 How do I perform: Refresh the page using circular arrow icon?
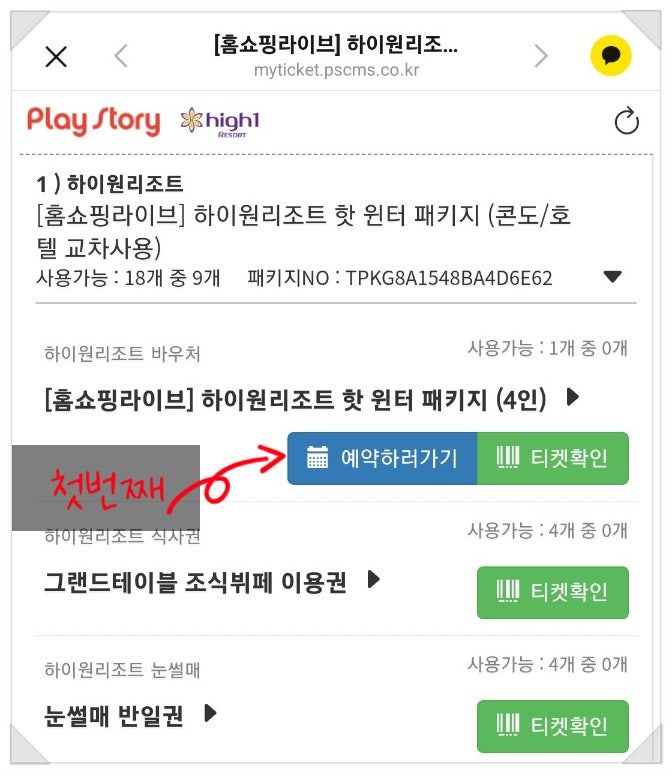click(x=626, y=121)
